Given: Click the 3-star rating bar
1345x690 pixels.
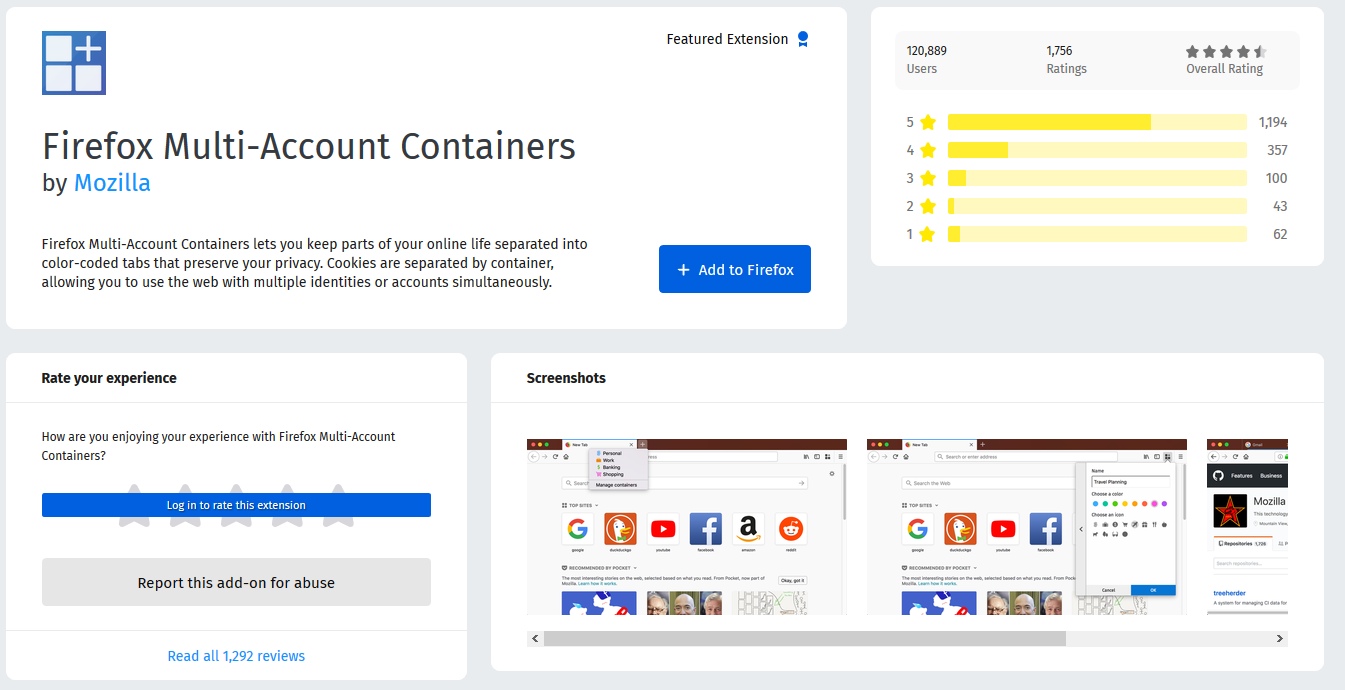Looking at the screenshot, I should (1097, 178).
